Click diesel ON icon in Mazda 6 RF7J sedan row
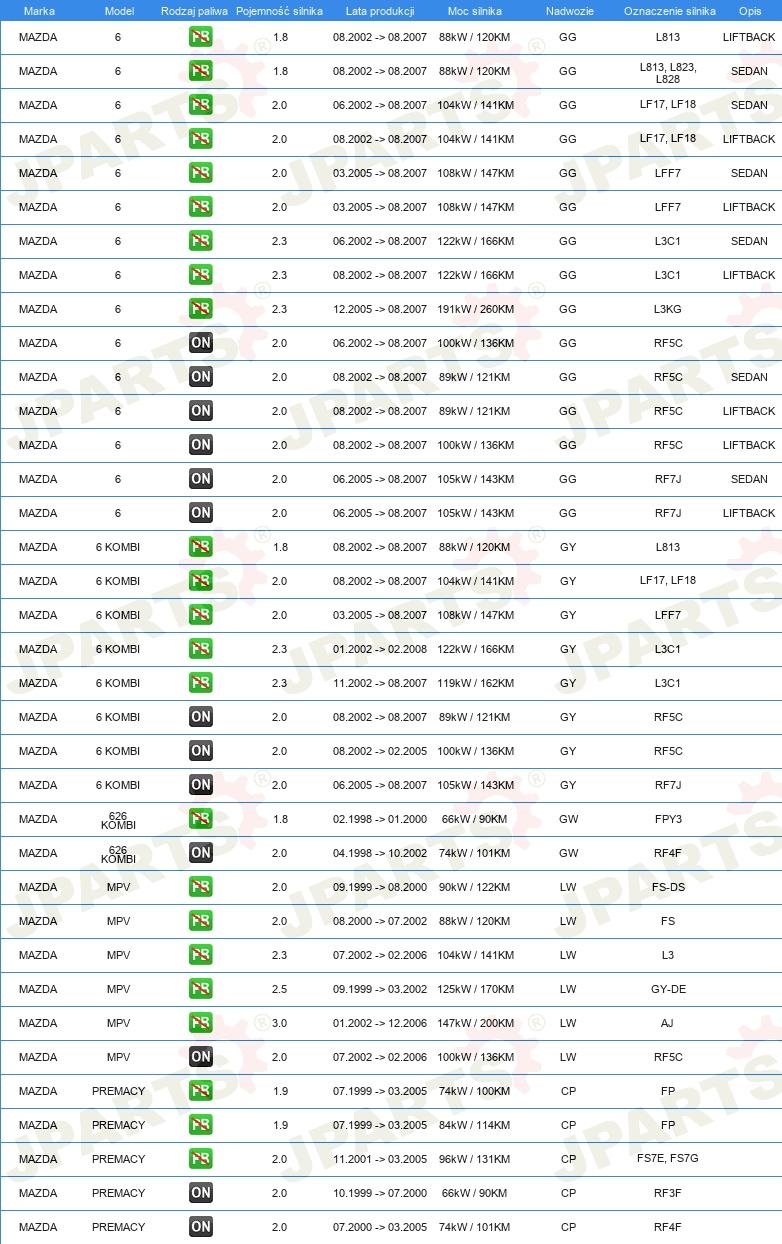The height and width of the screenshot is (1244, 782). click(x=201, y=479)
